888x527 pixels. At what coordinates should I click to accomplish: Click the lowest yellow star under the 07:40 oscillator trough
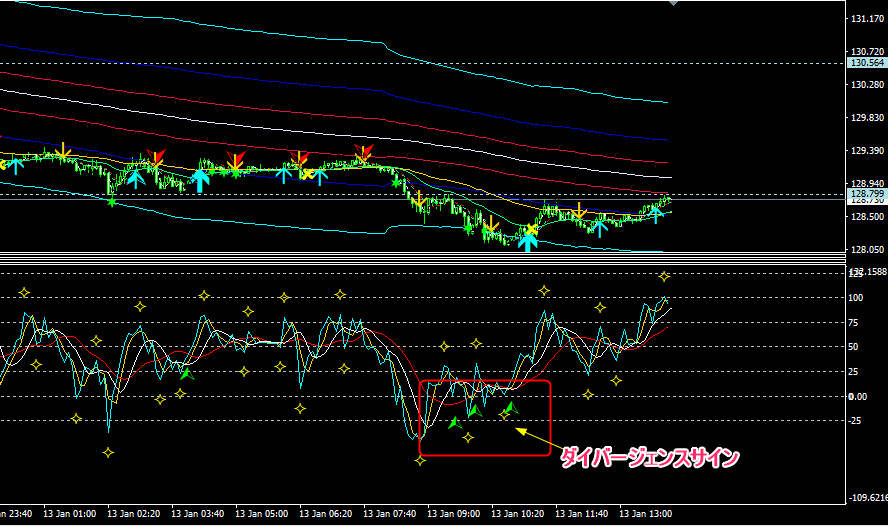pyautogui.click(x=420, y=461)
